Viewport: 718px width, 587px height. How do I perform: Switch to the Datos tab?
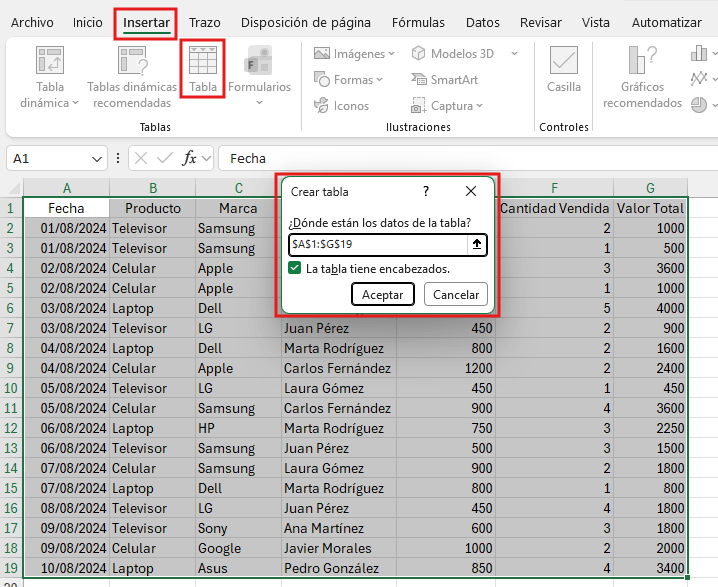[483, 22]
